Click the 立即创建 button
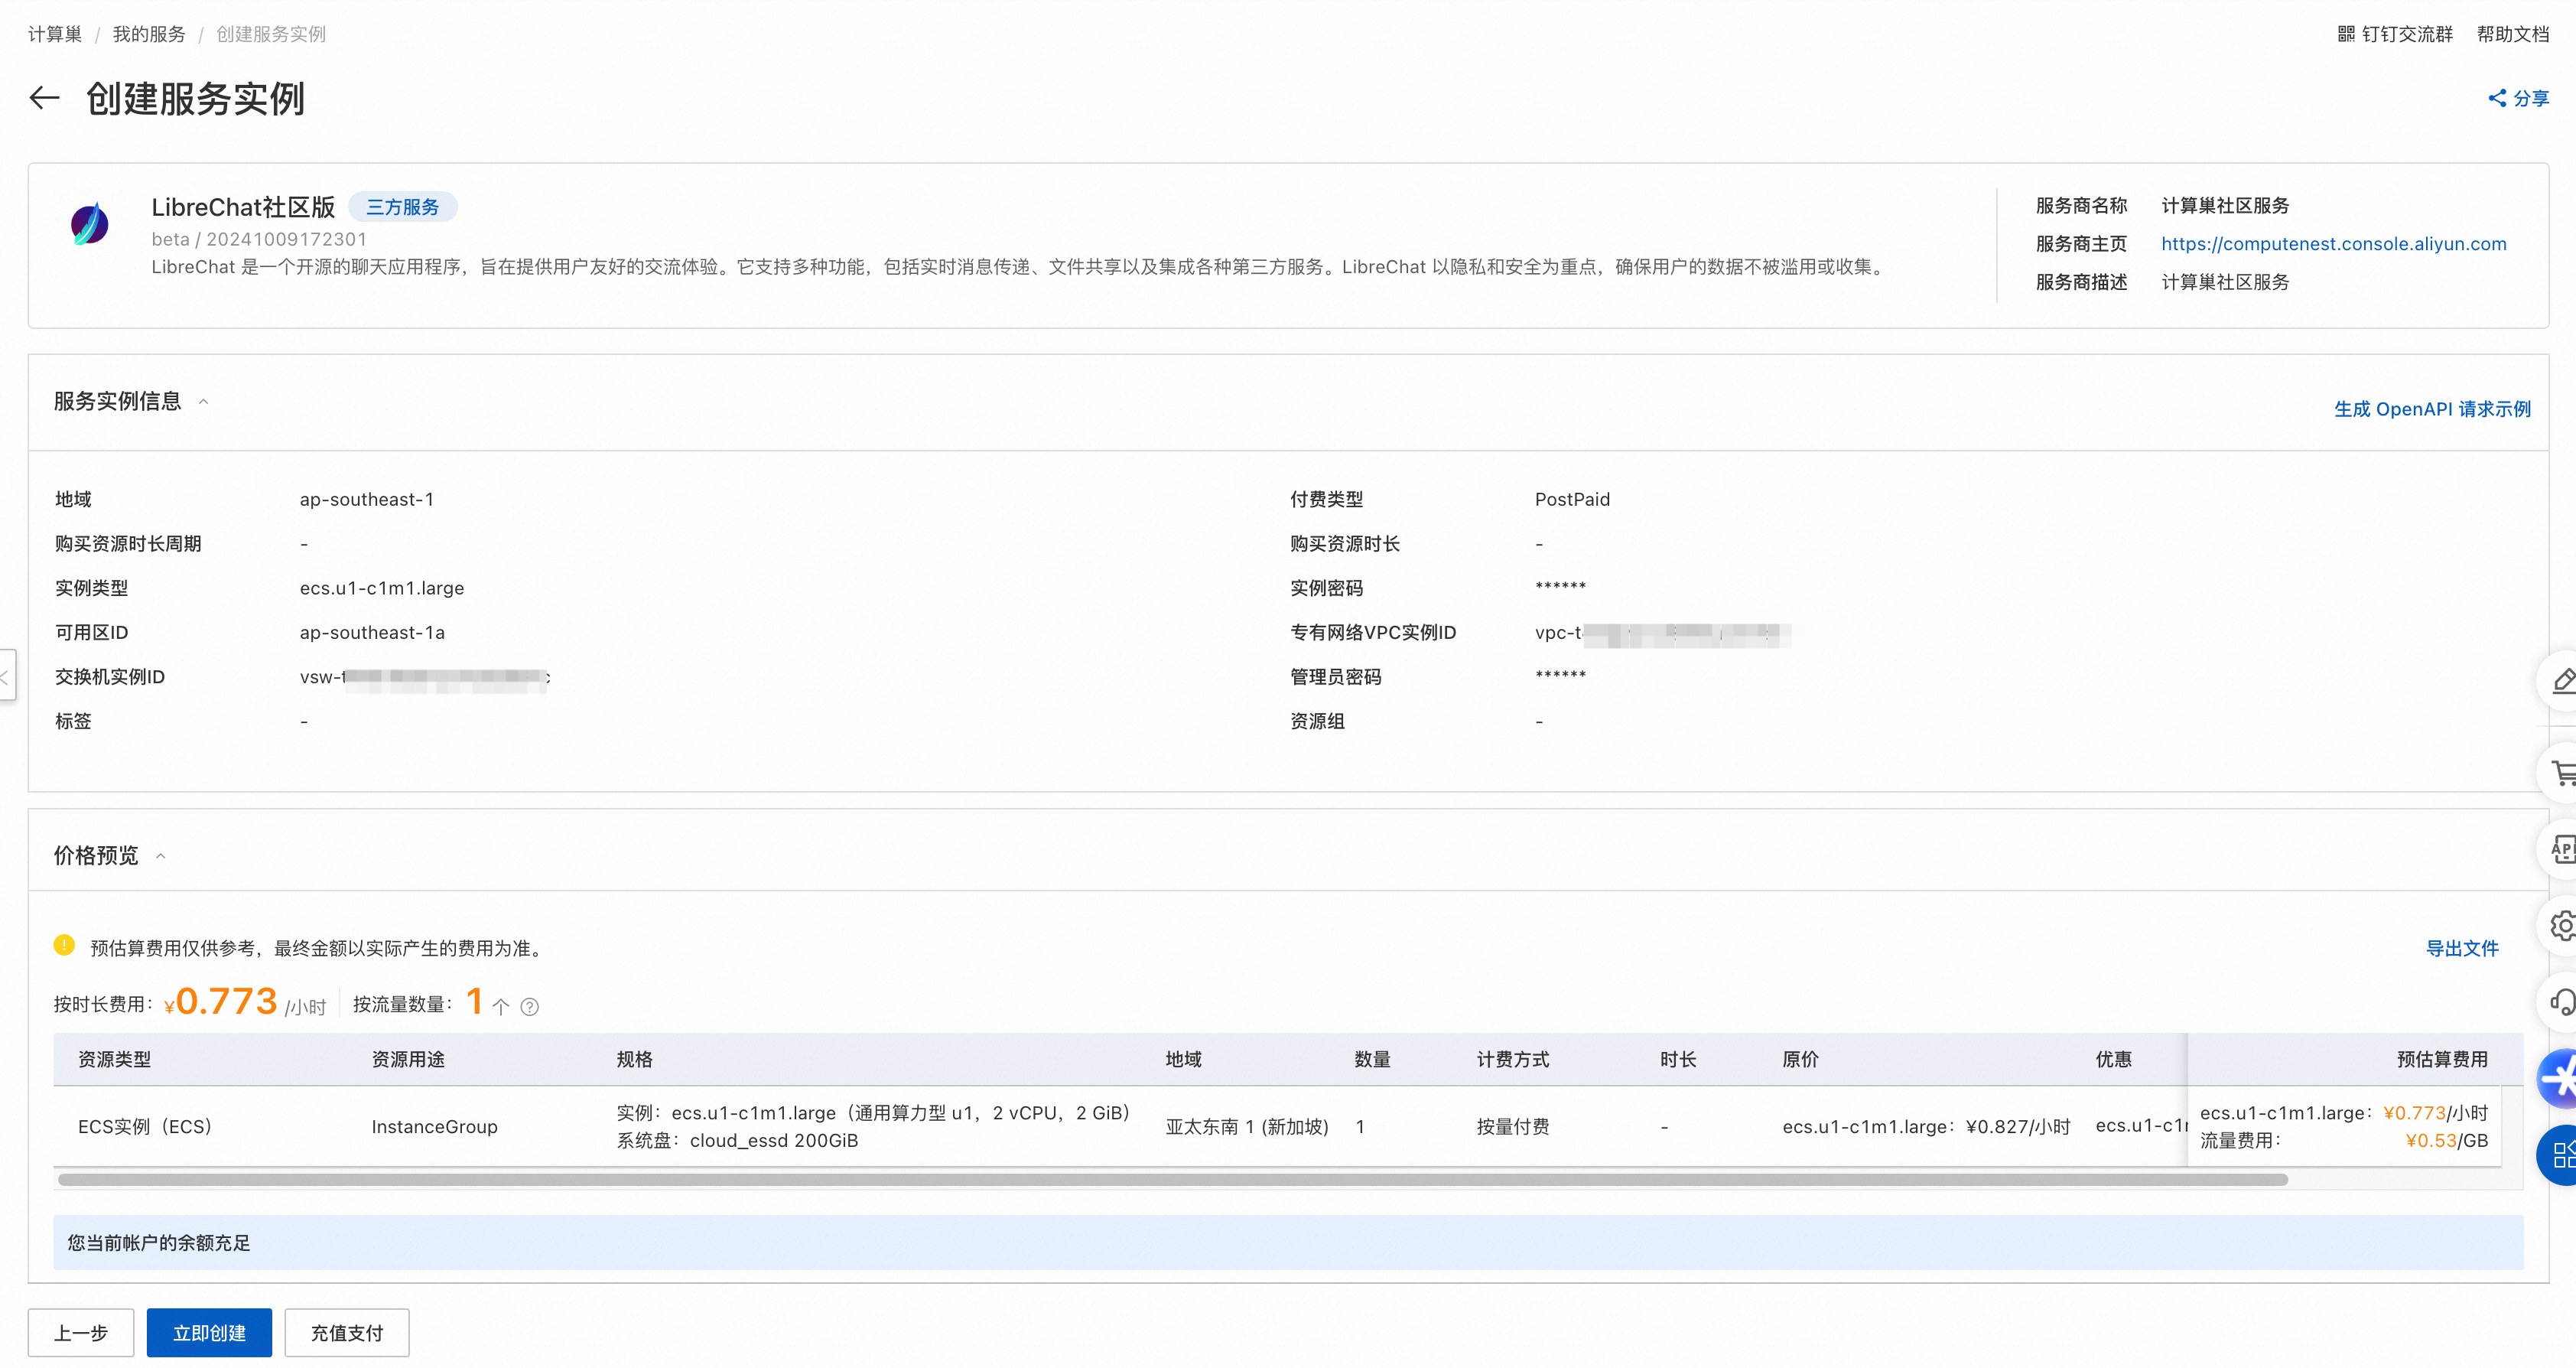 pos(209,1332)
